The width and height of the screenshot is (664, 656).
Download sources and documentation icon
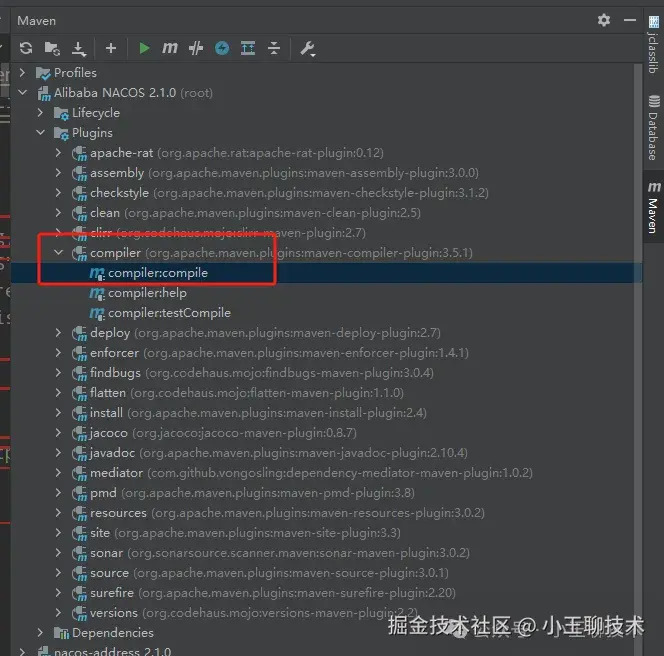(79, 49)
